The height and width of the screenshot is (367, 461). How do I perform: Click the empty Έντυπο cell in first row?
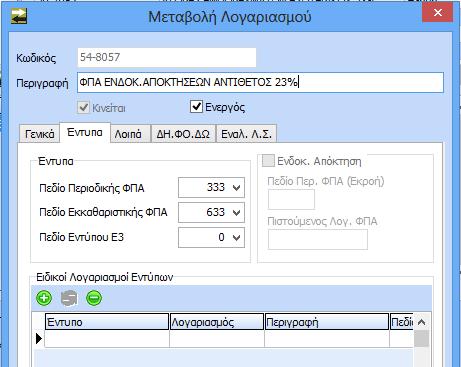coord(107,339)
